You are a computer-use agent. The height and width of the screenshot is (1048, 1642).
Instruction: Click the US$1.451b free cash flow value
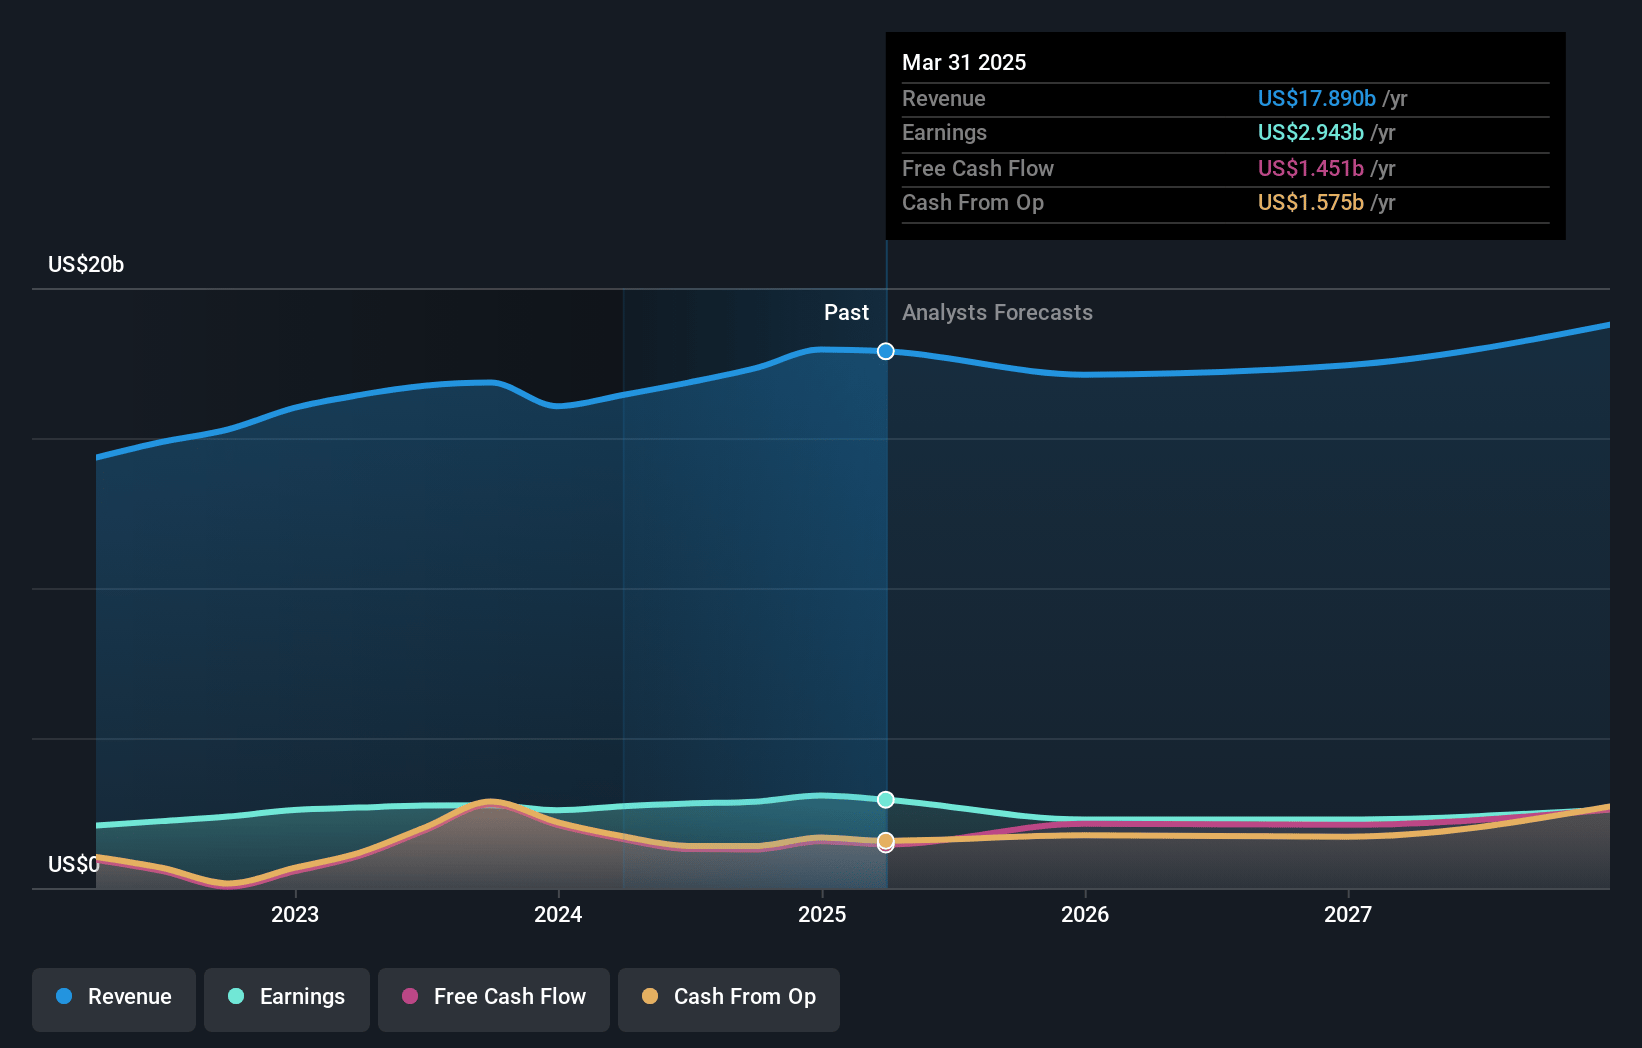[1311, 169]
